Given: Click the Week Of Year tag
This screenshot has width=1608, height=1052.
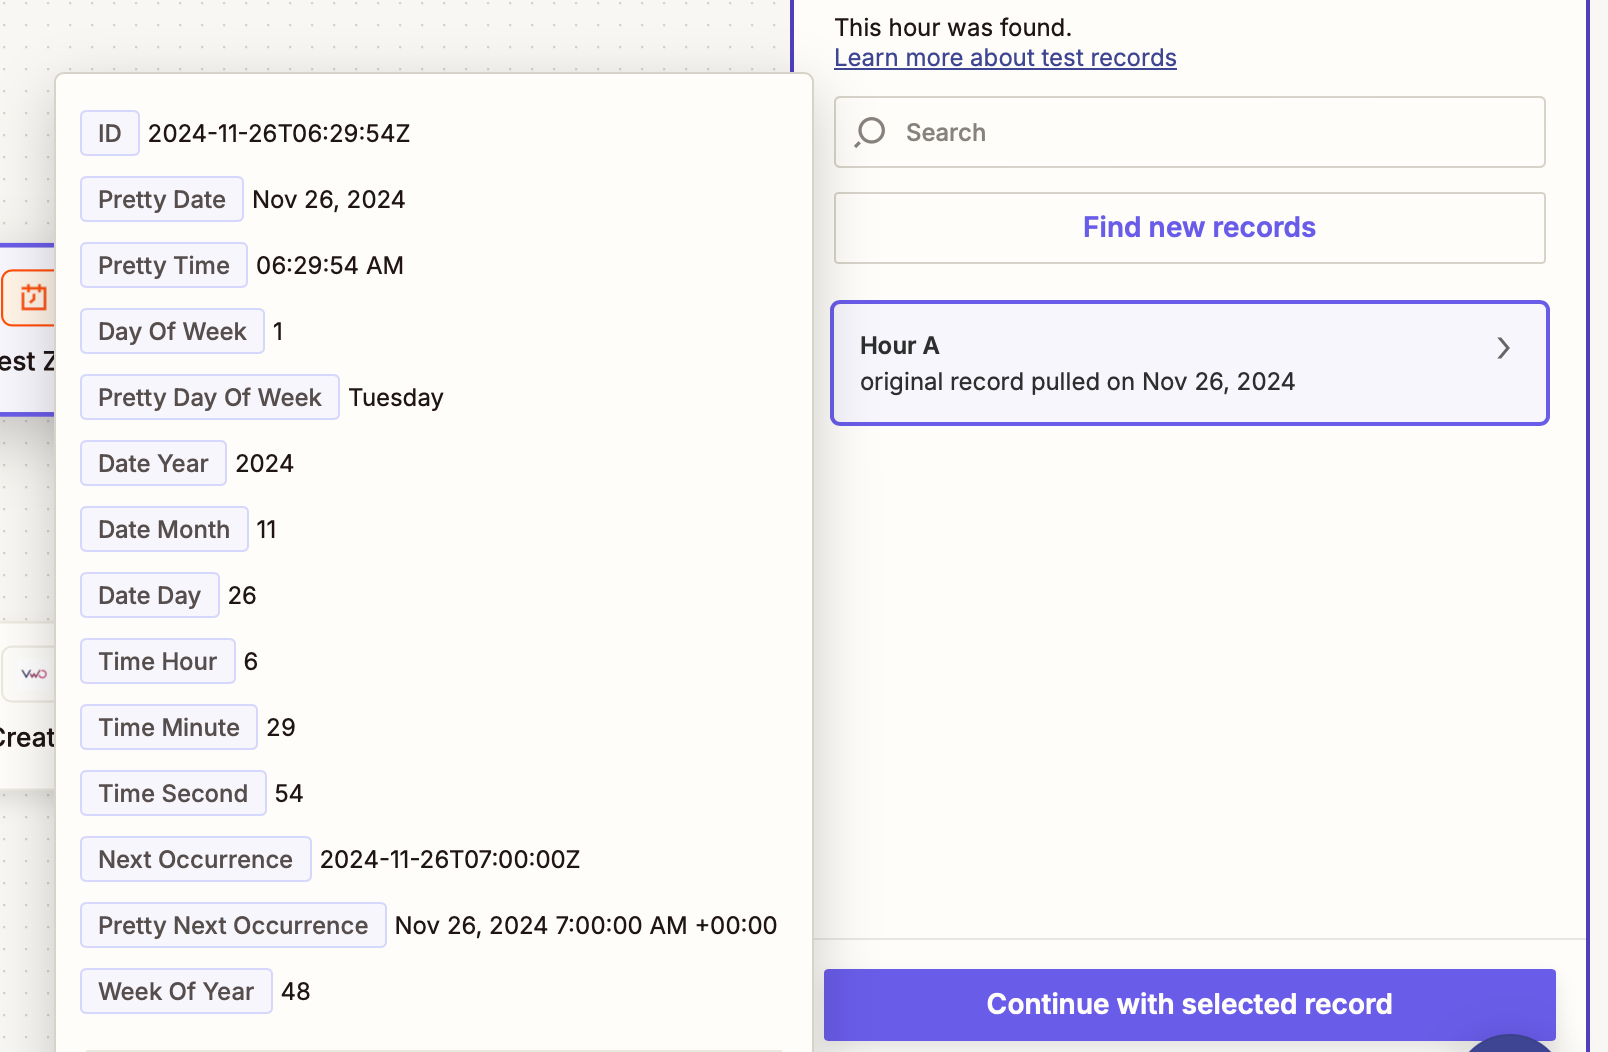Looking at the screenshot, I should pos(176,991).
